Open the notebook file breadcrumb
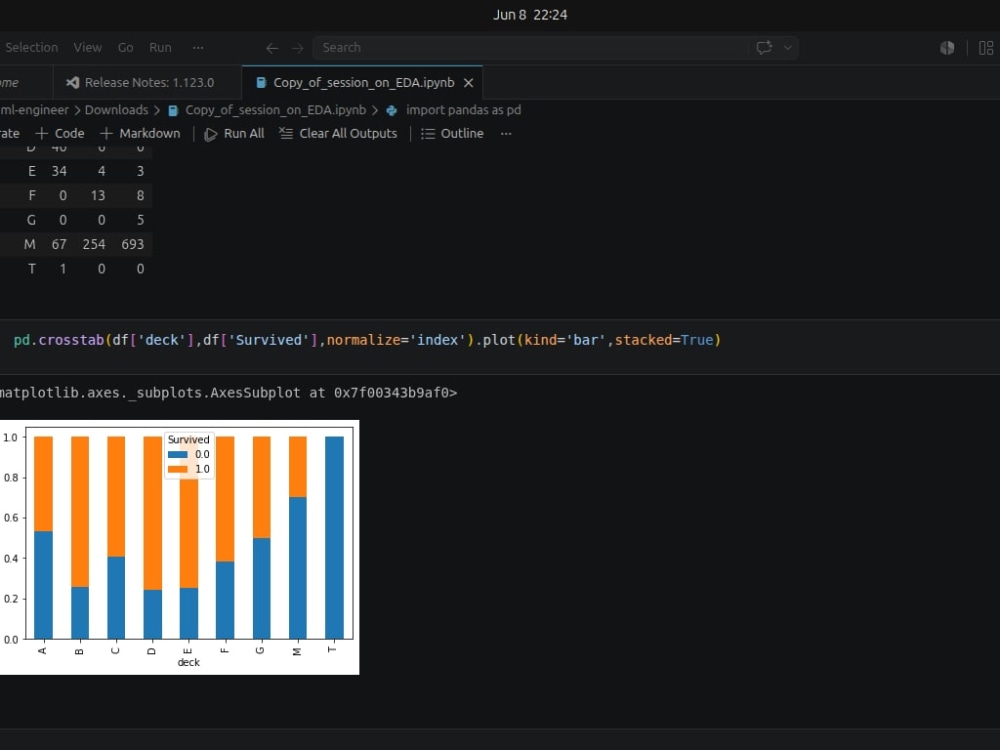 [x=276, y=110]
